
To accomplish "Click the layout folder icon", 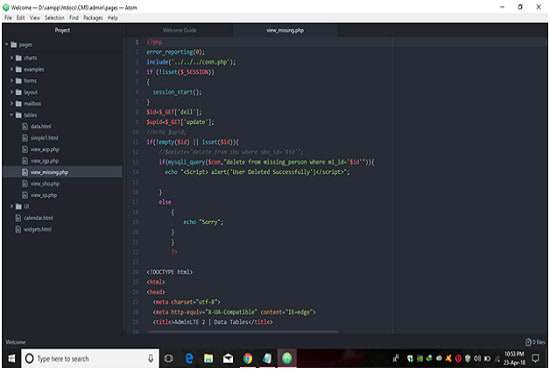I will click(19, 92).
